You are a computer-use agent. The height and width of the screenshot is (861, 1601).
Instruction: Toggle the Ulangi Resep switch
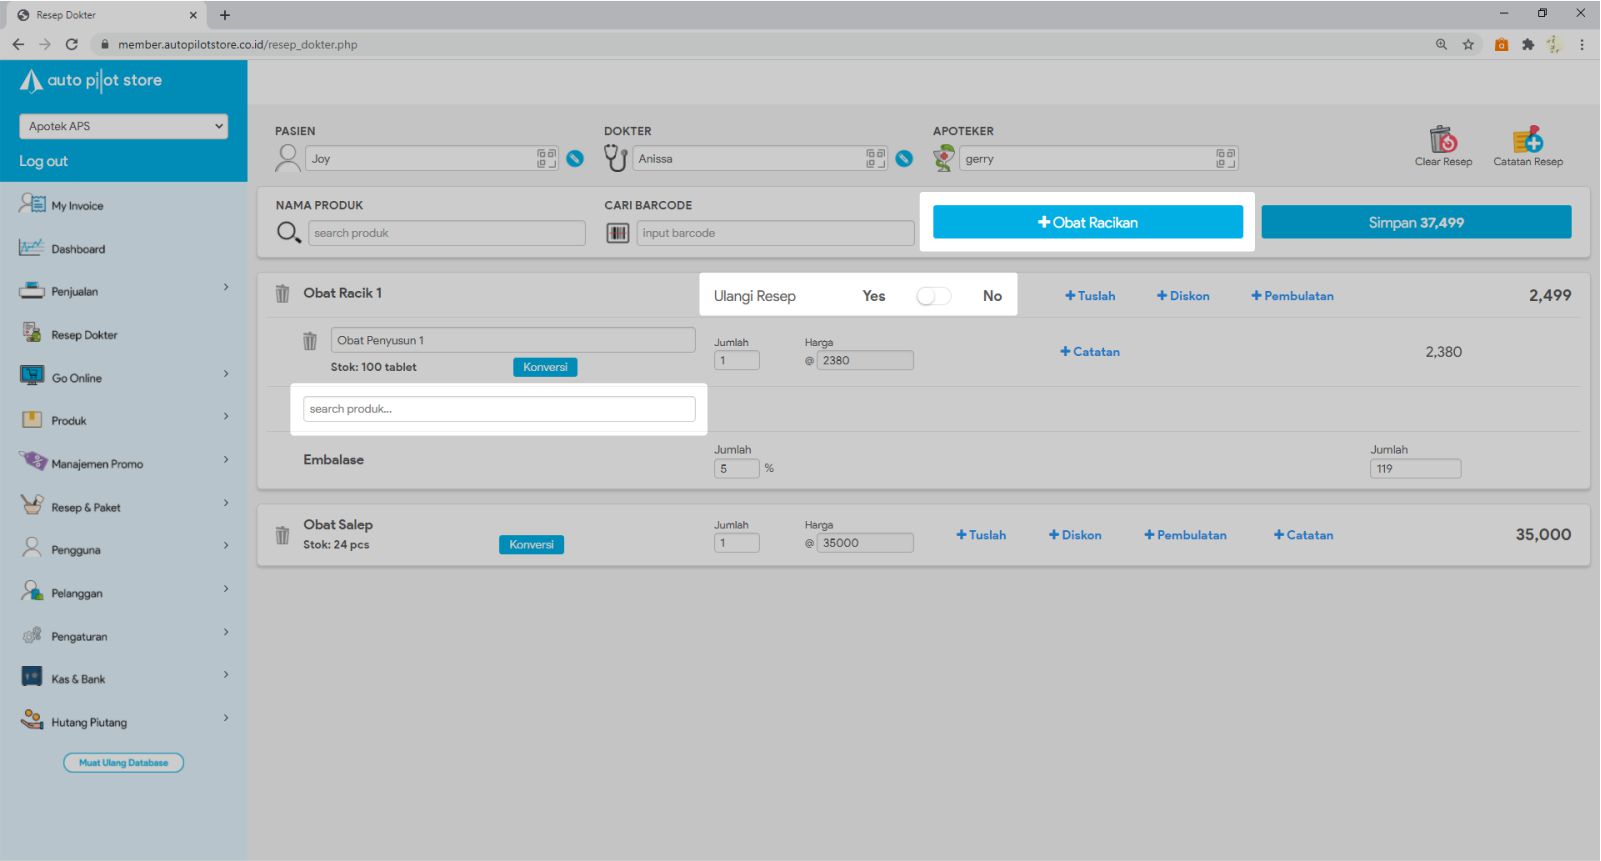pyautogui.click(x=933, y=296)
